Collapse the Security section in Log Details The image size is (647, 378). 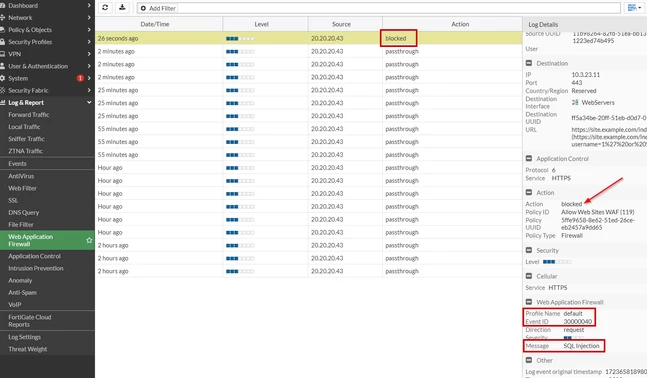pyautogui.click(x=529, y=250)
